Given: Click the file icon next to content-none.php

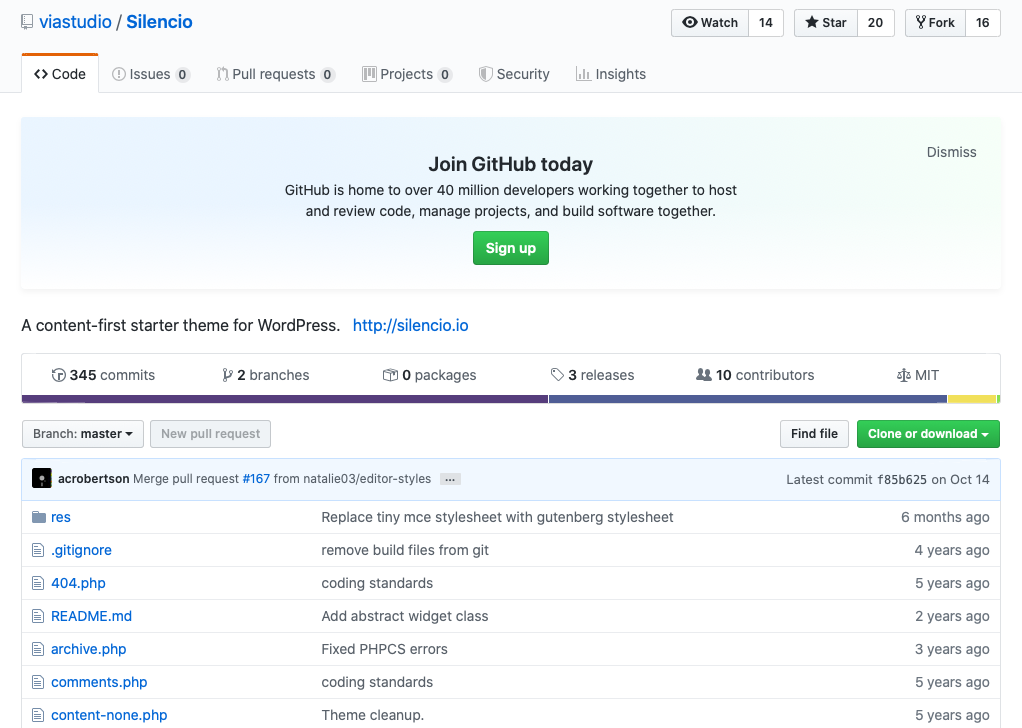Looking at the screenshot, I should 38,716.
